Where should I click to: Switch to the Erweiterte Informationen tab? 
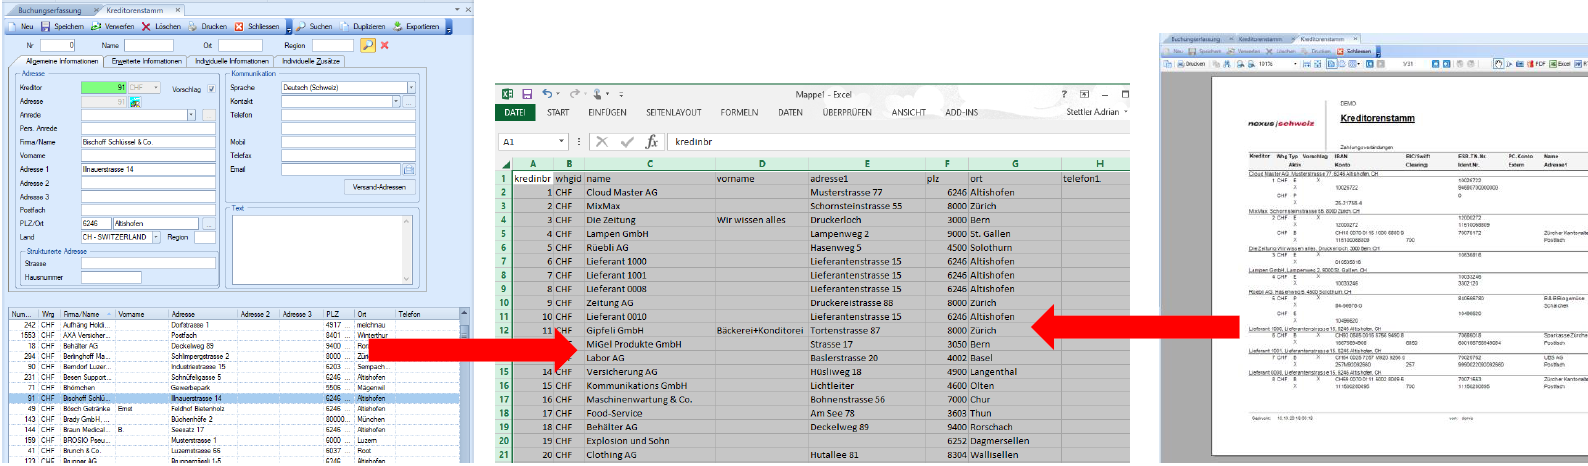point(147,61)
